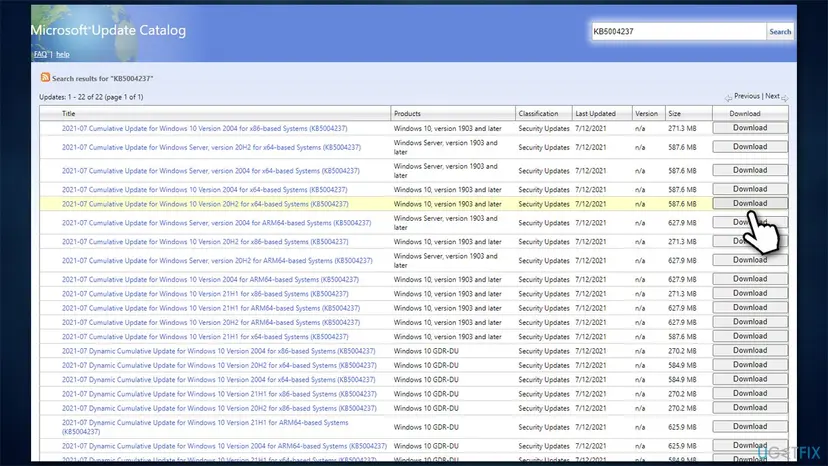
Task: Download Windows Server 20H2 ARM64 cumulative update
Action: tap(750, 260)
